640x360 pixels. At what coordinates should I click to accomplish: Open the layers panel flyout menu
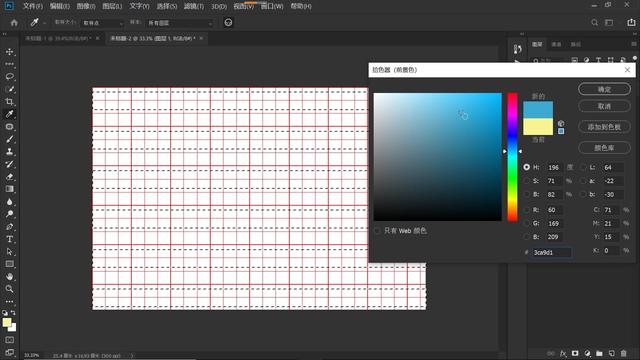(x=633, y=44)
